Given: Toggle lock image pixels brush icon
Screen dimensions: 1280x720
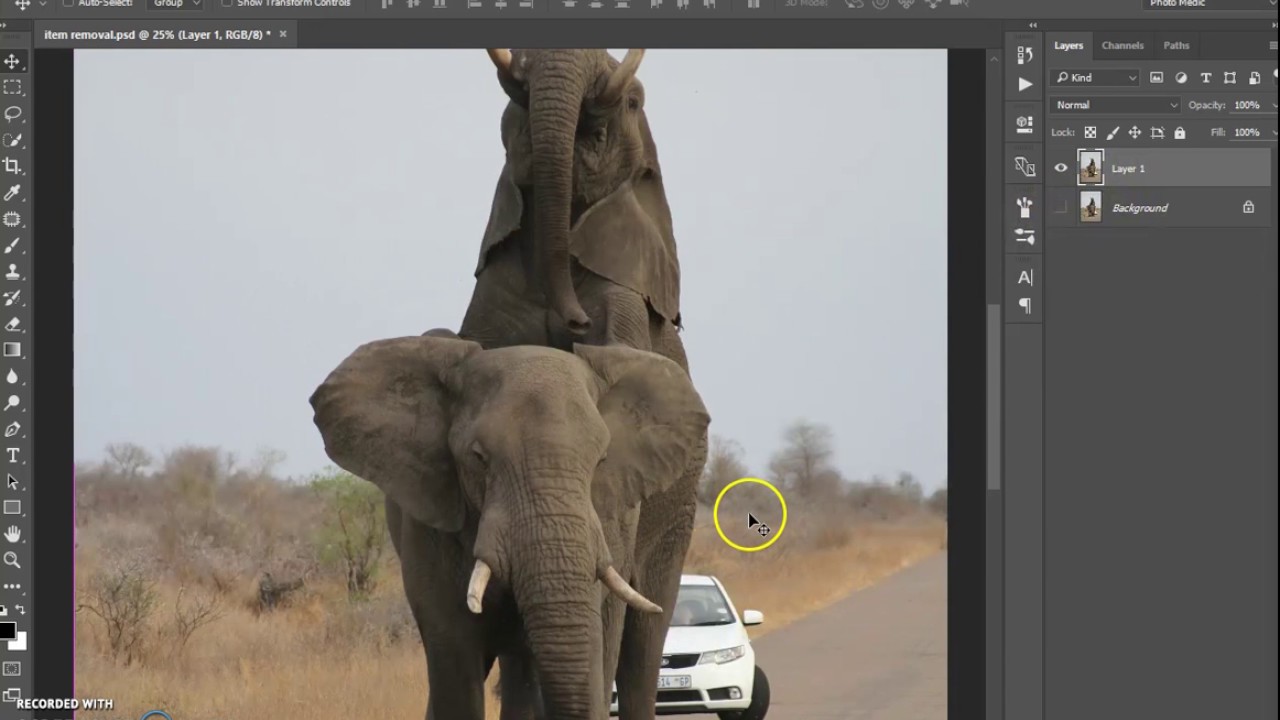Looking at the screenshot, I should (1113, 132).
